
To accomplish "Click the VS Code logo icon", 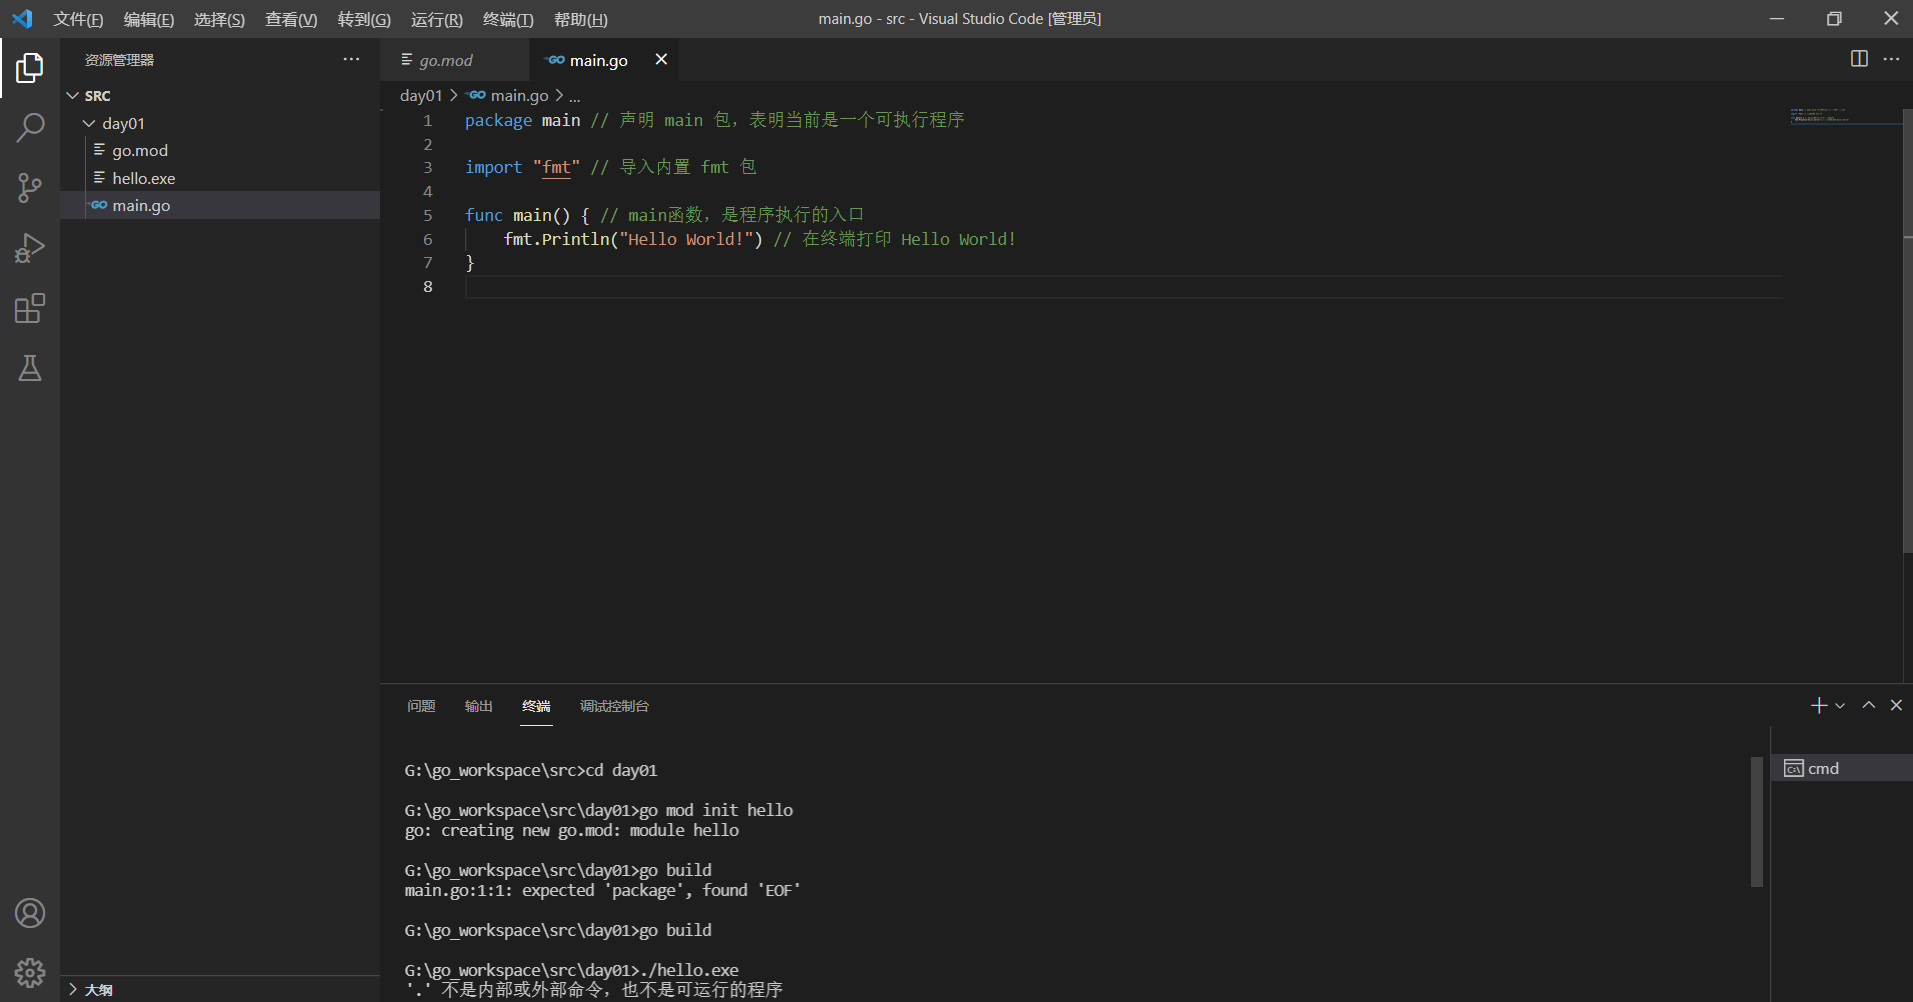I will click(x=22, y=19).
